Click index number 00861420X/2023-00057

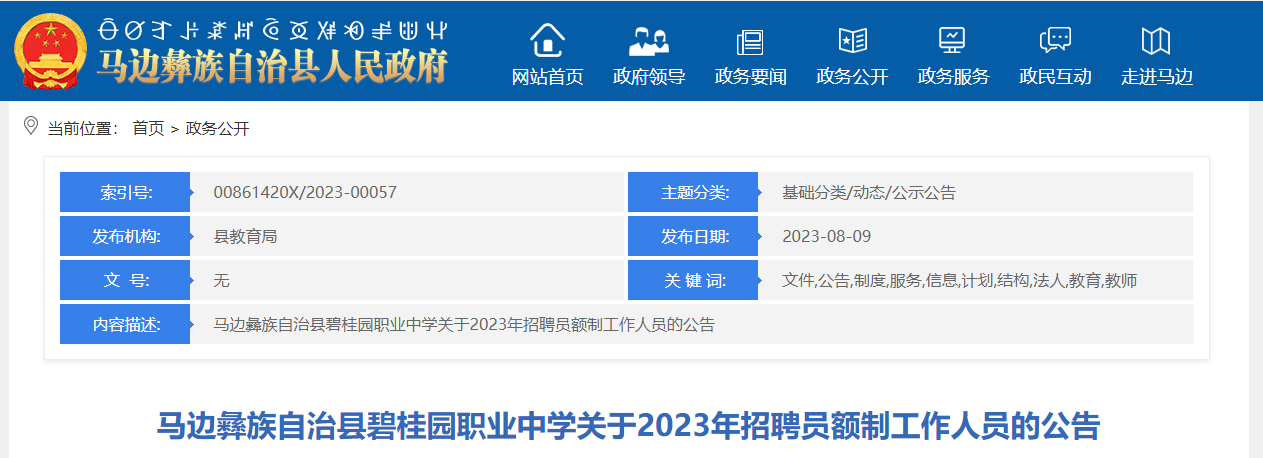click(x=305, y=192)
